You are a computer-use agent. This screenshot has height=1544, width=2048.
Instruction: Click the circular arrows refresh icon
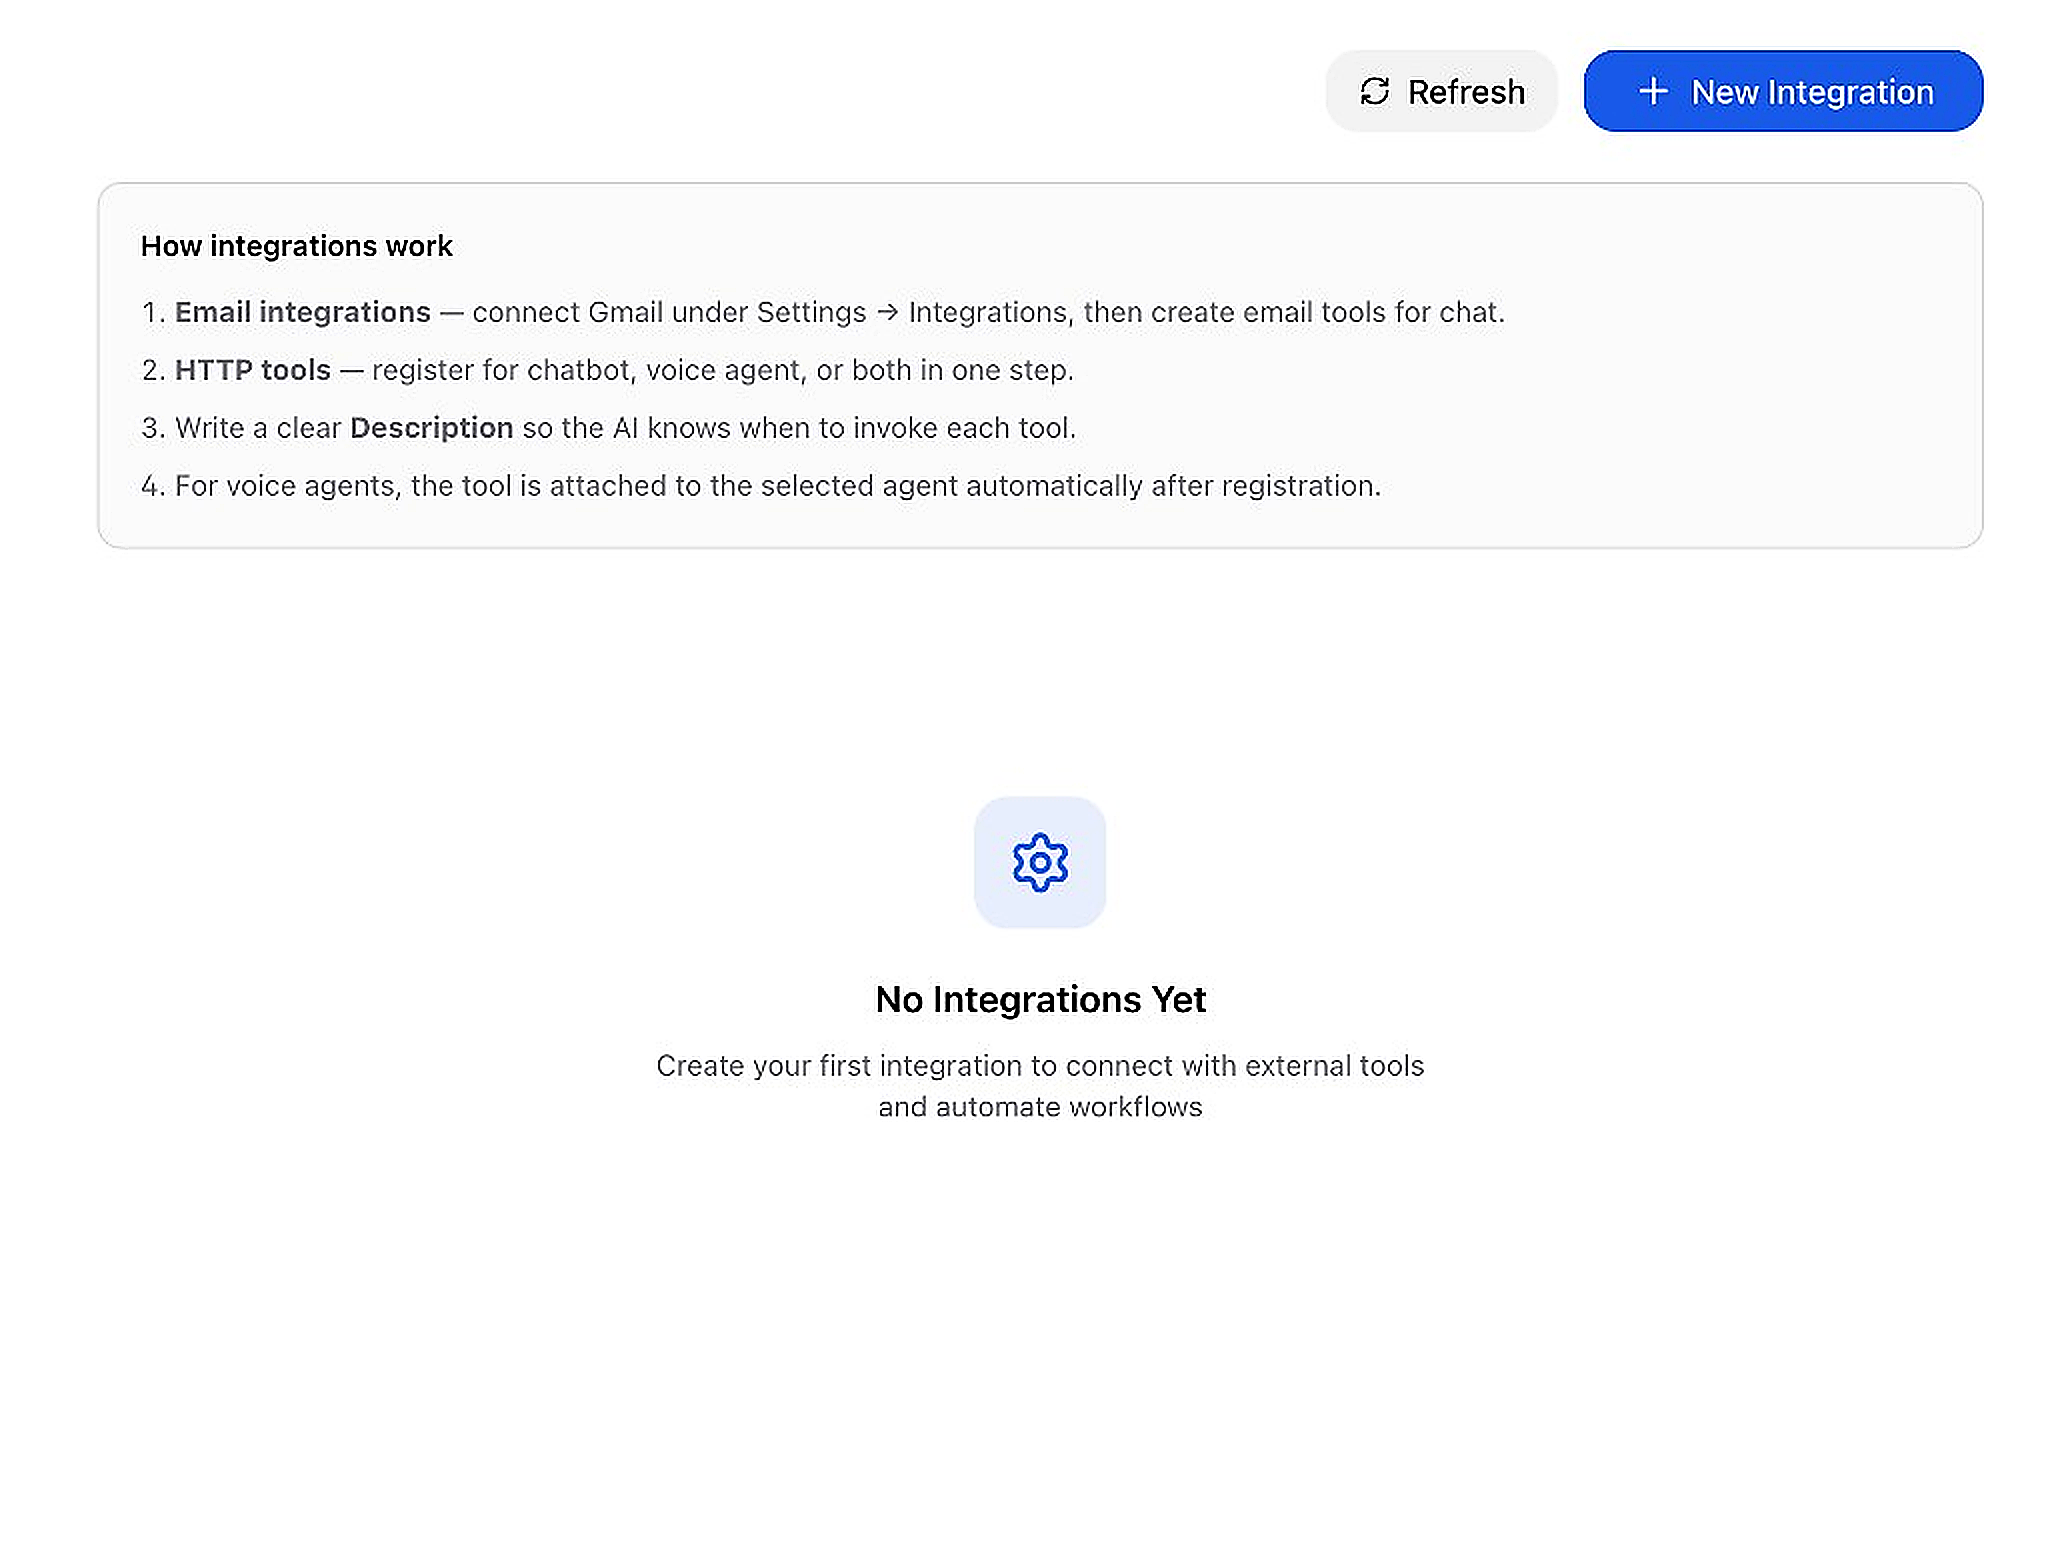click(1375, 92)
